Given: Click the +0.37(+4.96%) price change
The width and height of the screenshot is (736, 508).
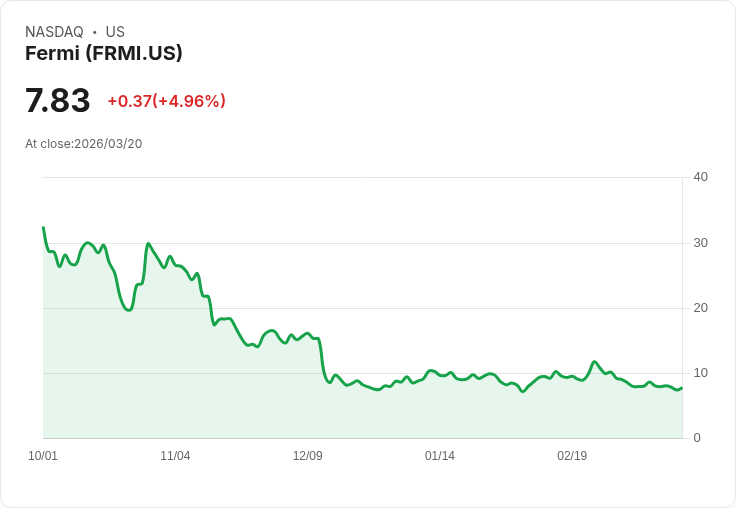Looking at the screenshot, I should tap(166, 101).
